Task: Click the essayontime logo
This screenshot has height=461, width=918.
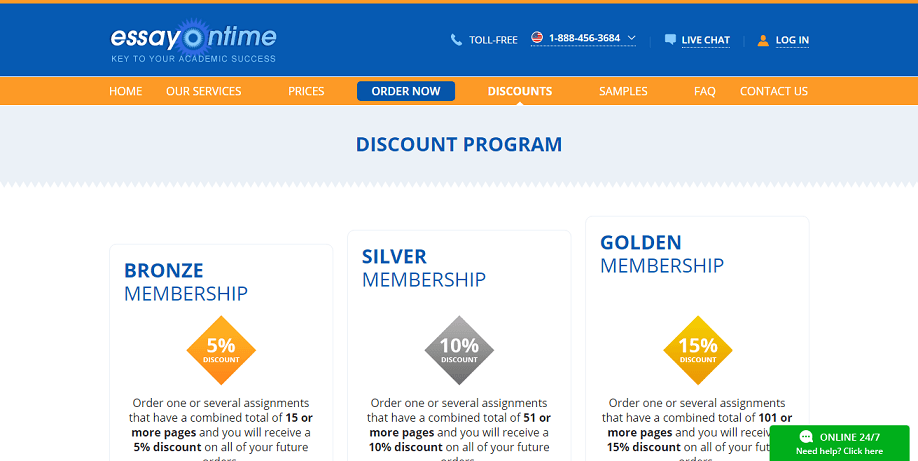Action: pos(193,41)
